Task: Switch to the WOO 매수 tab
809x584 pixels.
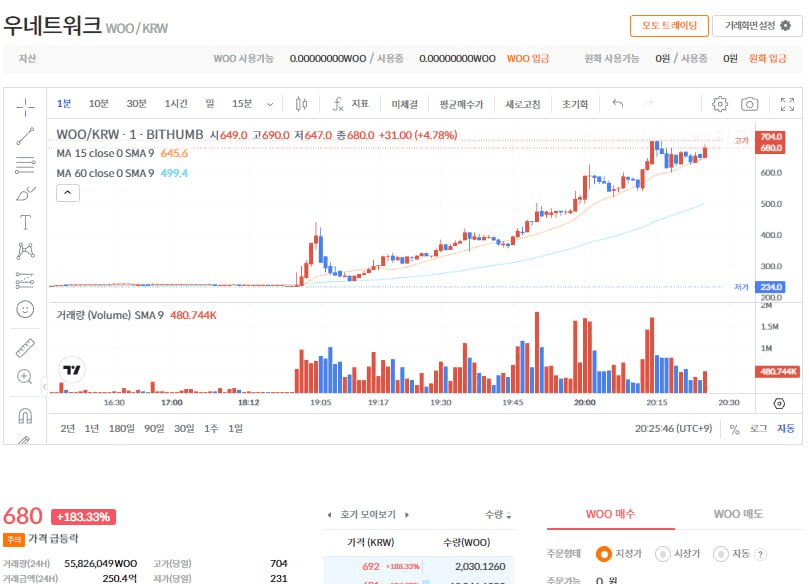Action: coord(610,514)
